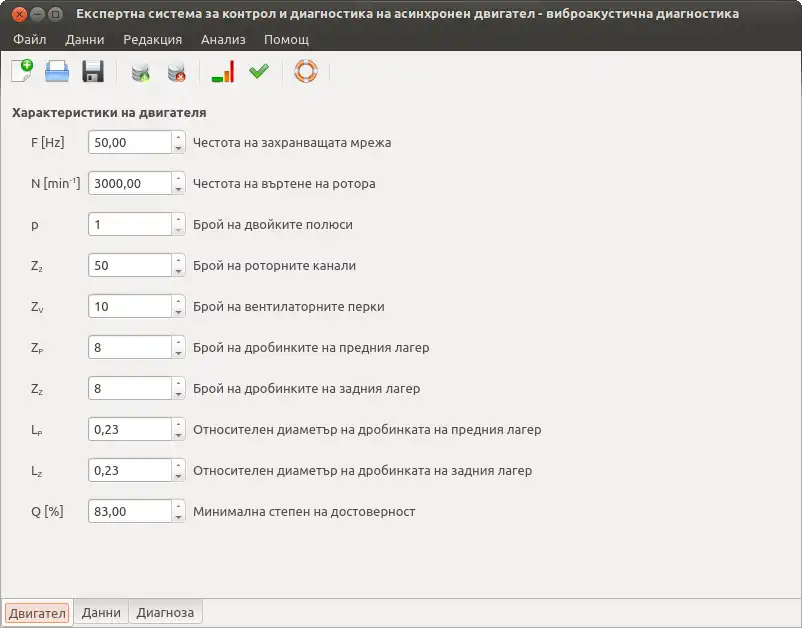Increase the N rotor speed value
Viewport: 802px width, 628px height.
[178, 177]
